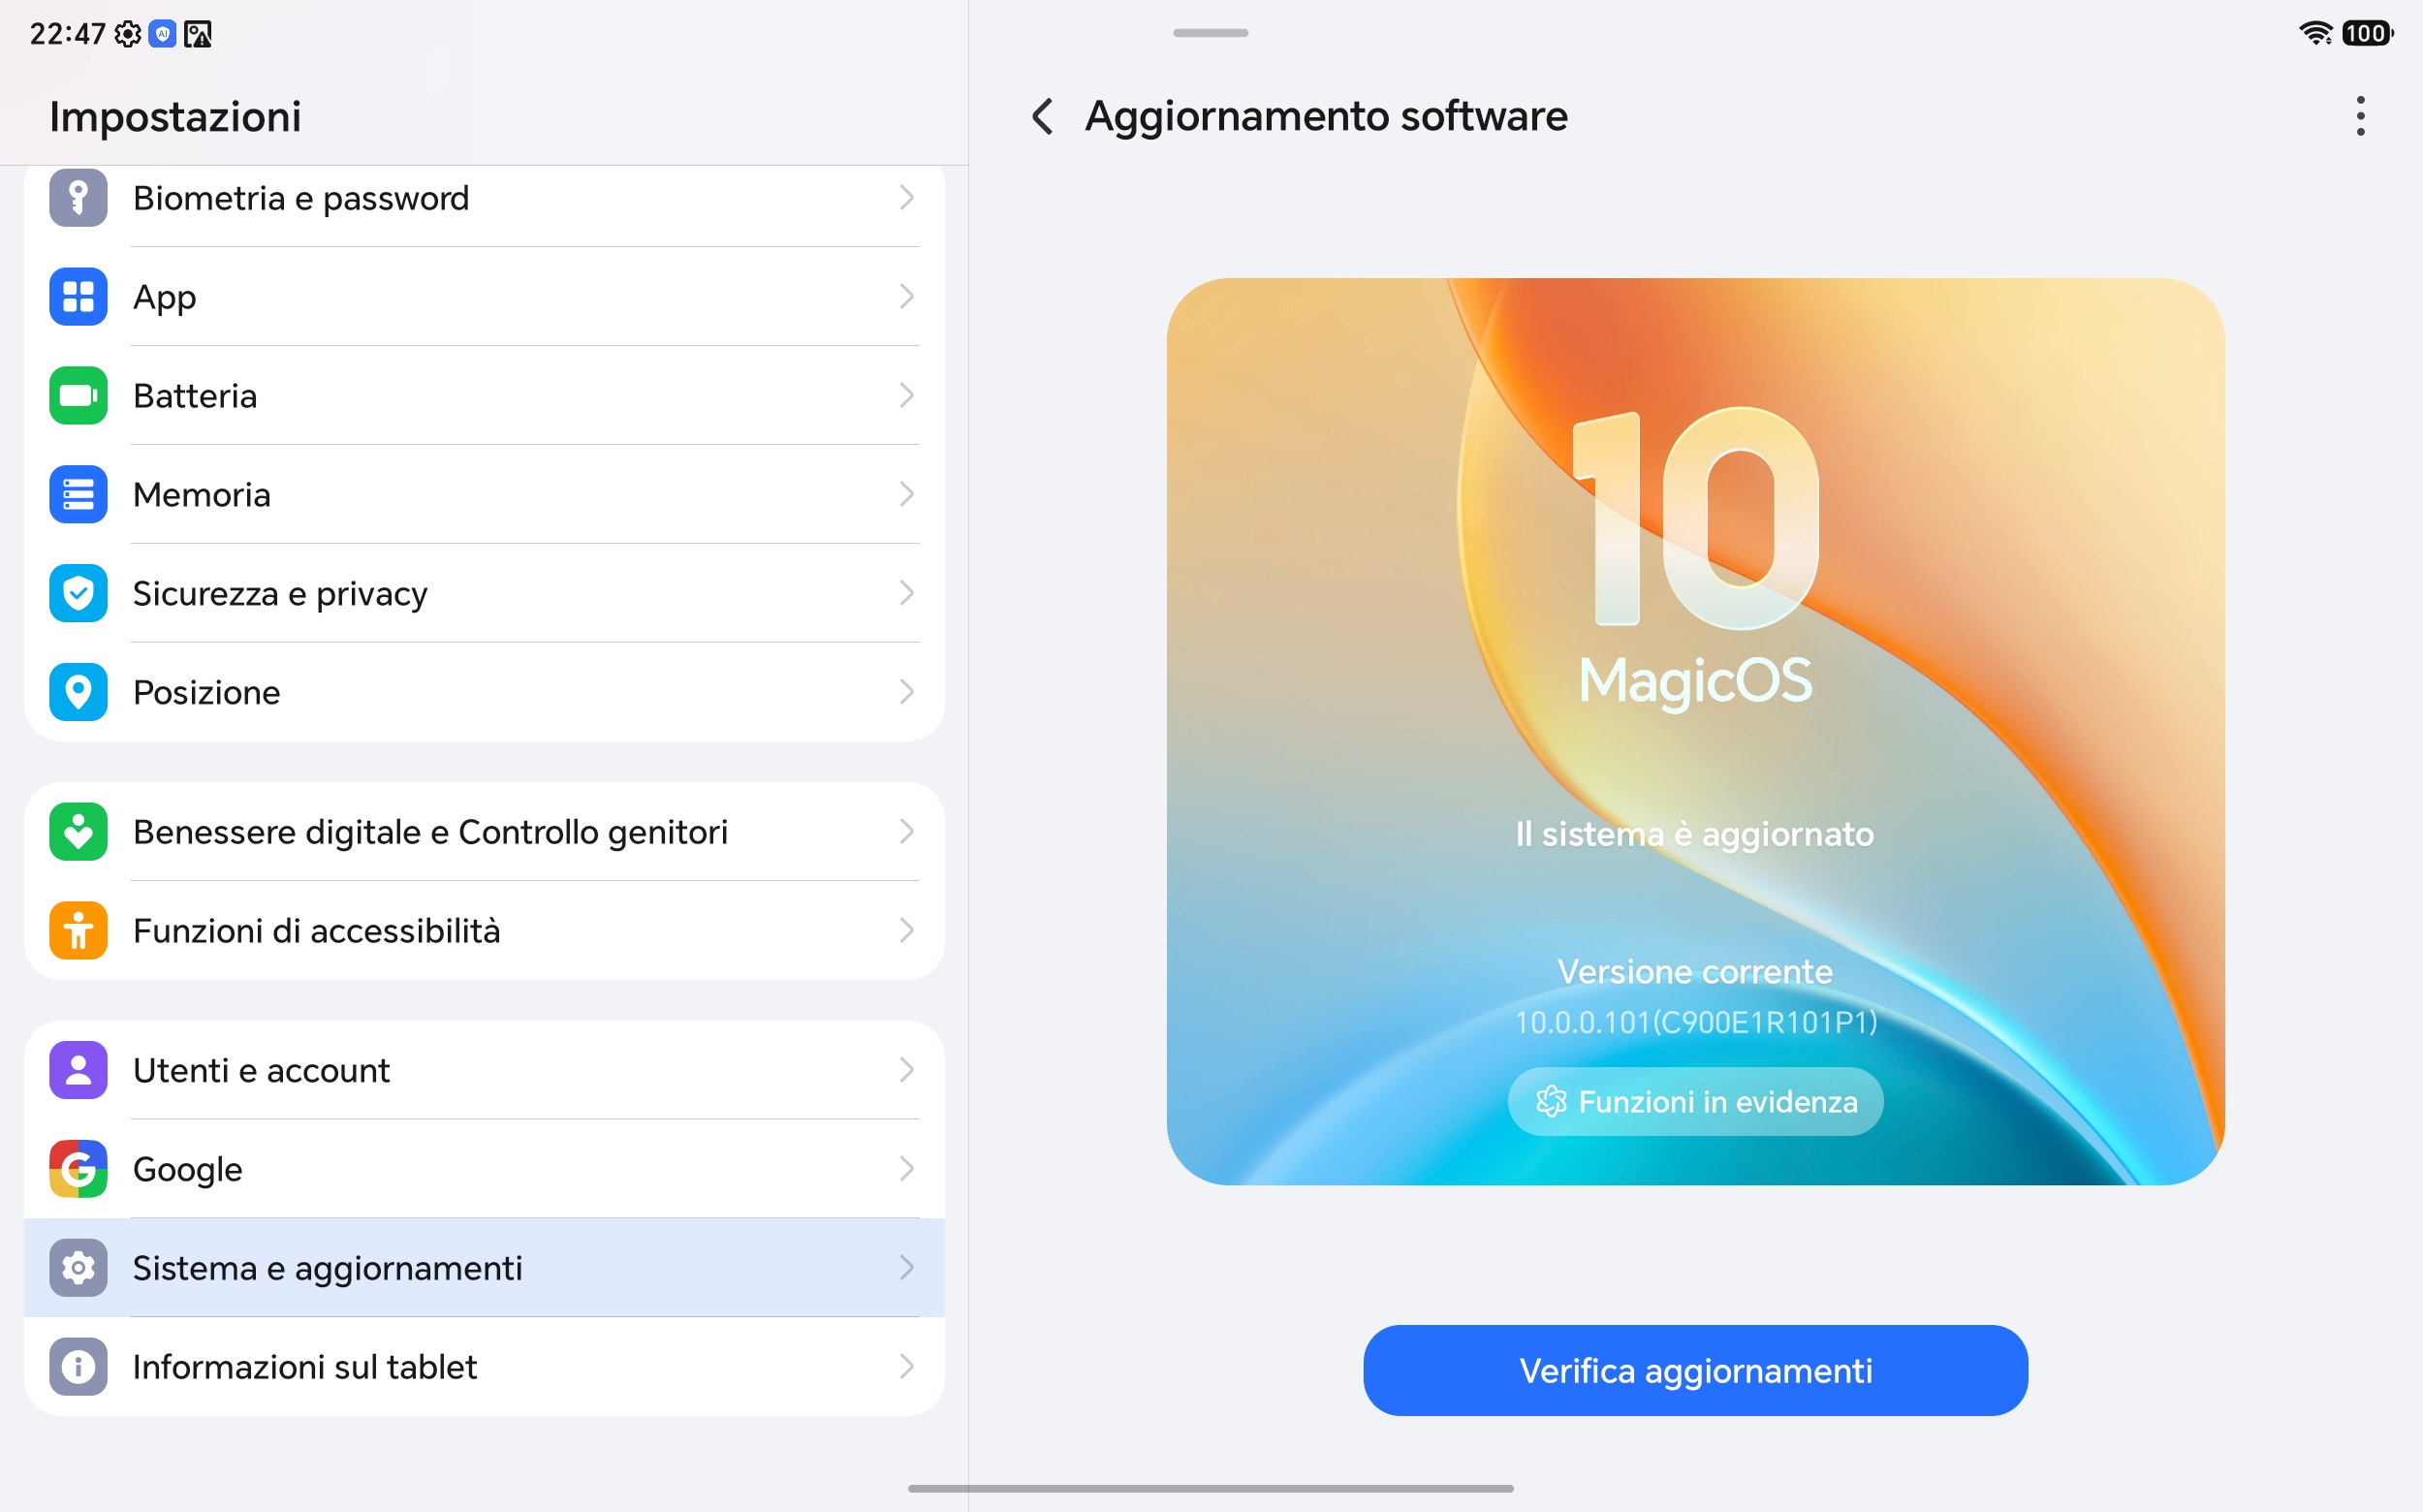Open Posizione settings
Screen dimensions: 2423x1512
point(484,692)
